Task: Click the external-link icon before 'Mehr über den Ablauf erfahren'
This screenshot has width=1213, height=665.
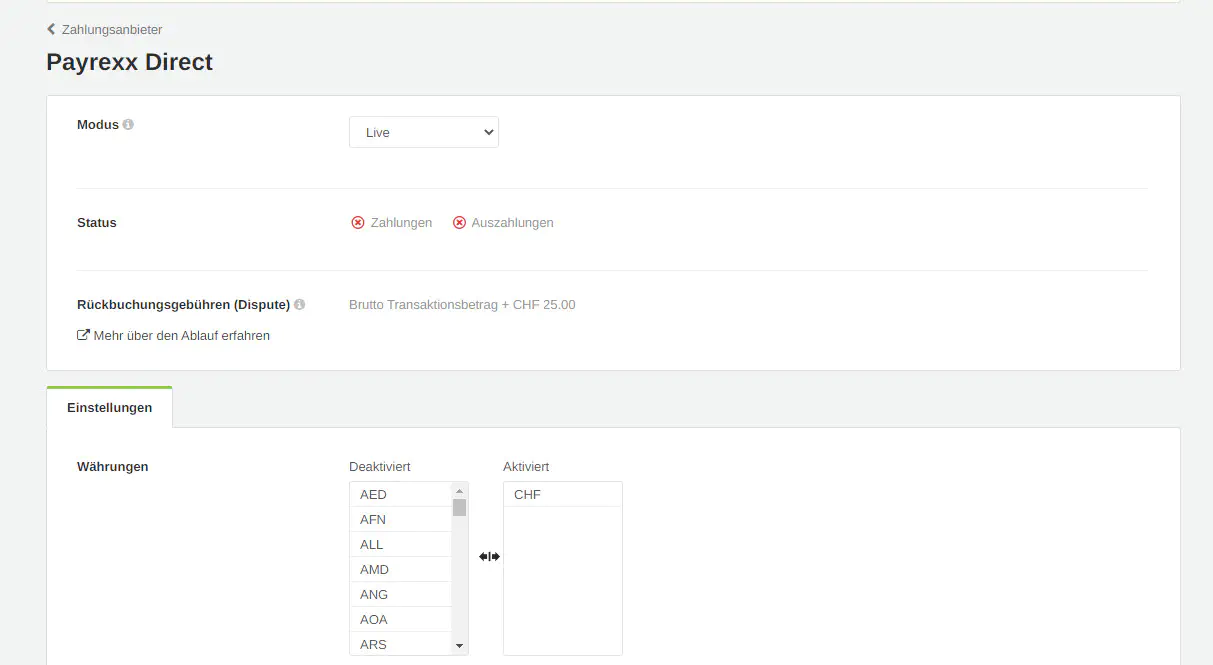Action: click(83, 334)
